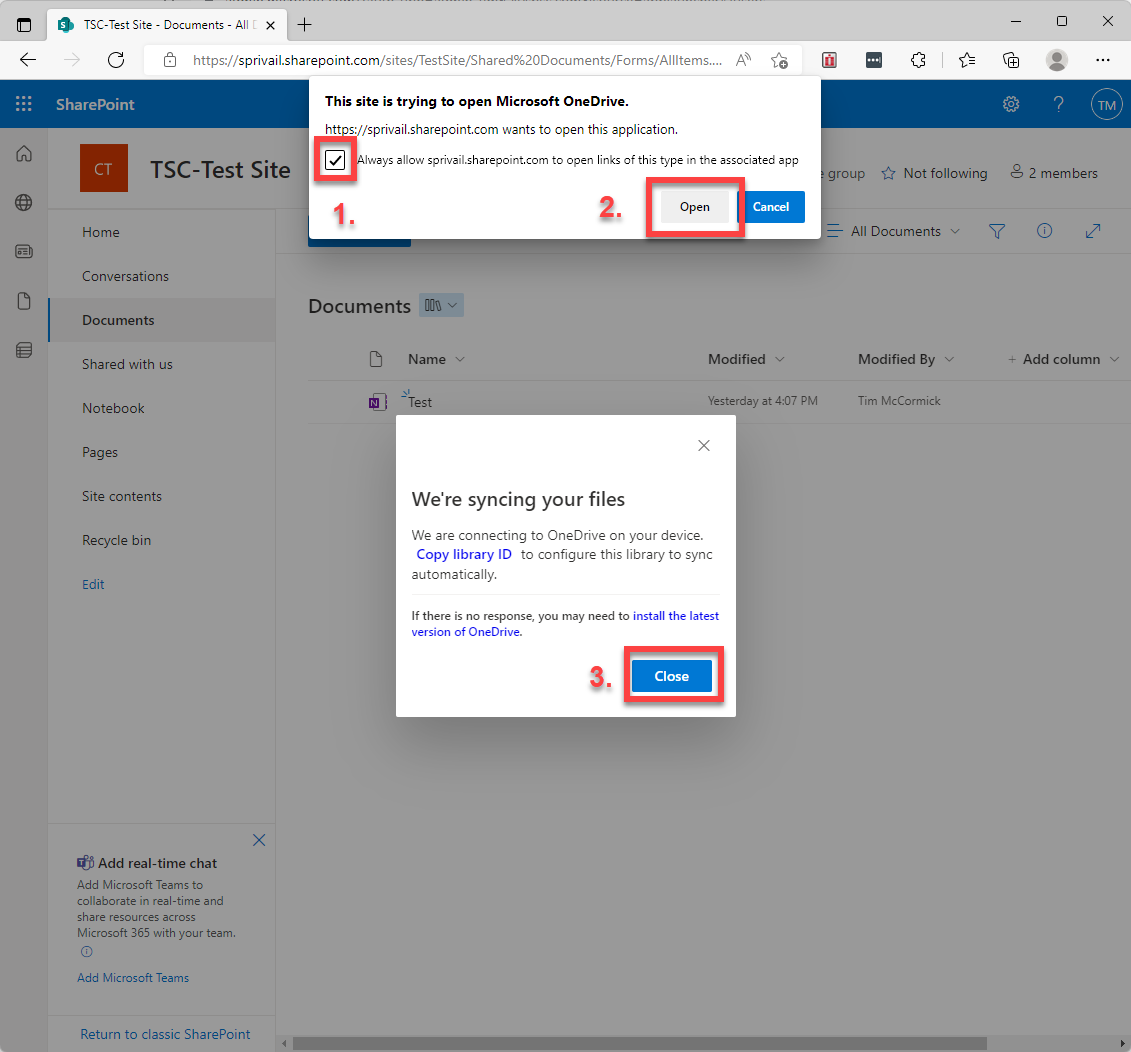Screen dimensions: 1131x1052
Task: Open a new browser tab with plus
Action: tap(304, 25)
